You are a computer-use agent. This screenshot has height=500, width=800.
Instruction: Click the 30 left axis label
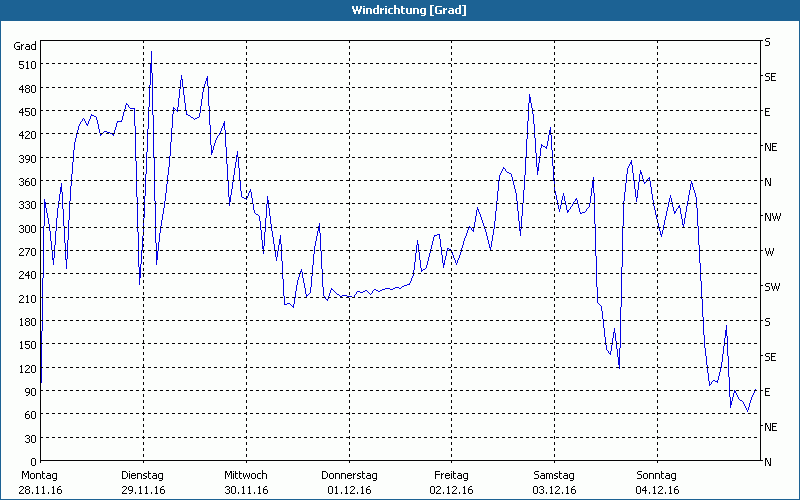tap(31, 439)
